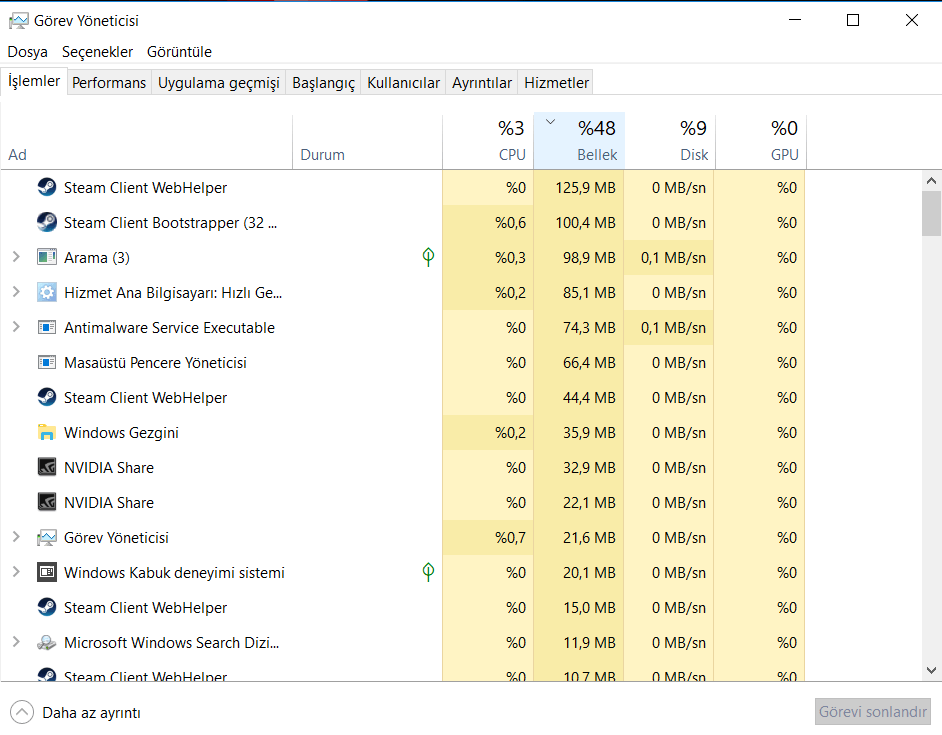Click the Antimalware Service Executable icon

click(47, 327)
